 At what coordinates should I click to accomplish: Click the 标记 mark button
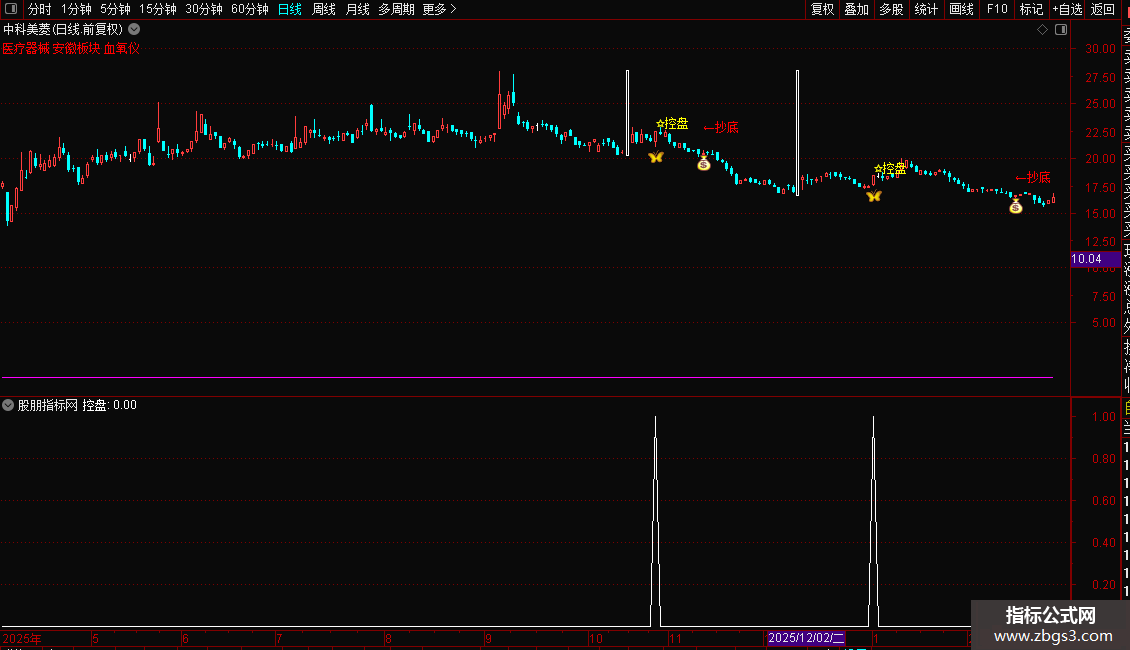[1031, 9]
